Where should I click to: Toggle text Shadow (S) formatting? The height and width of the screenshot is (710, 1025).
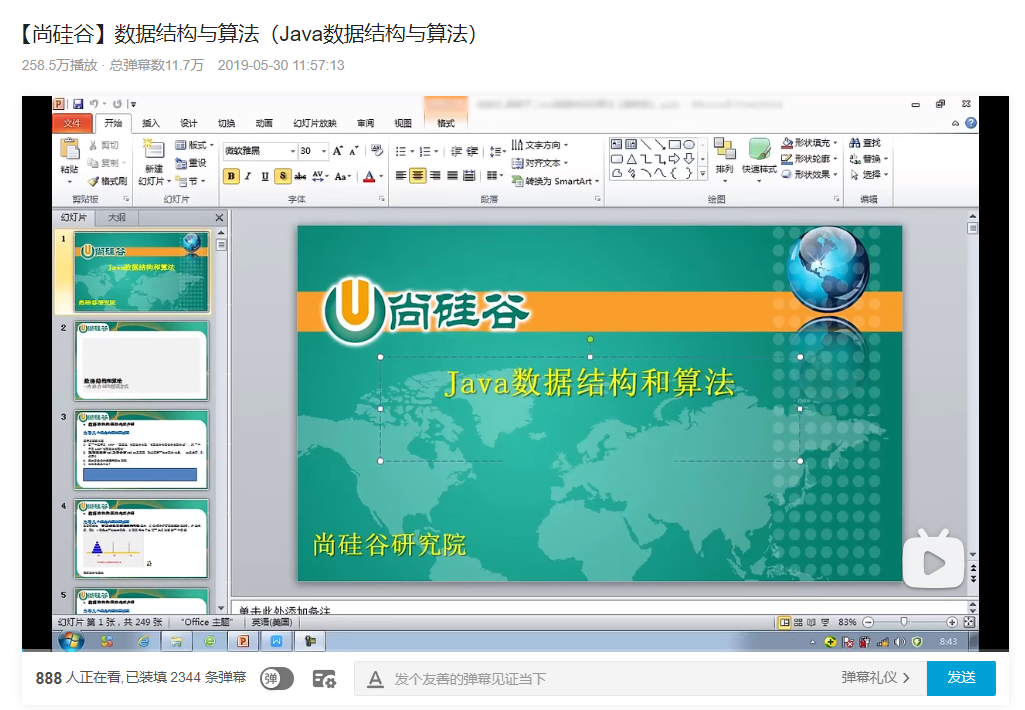point(282,176)
